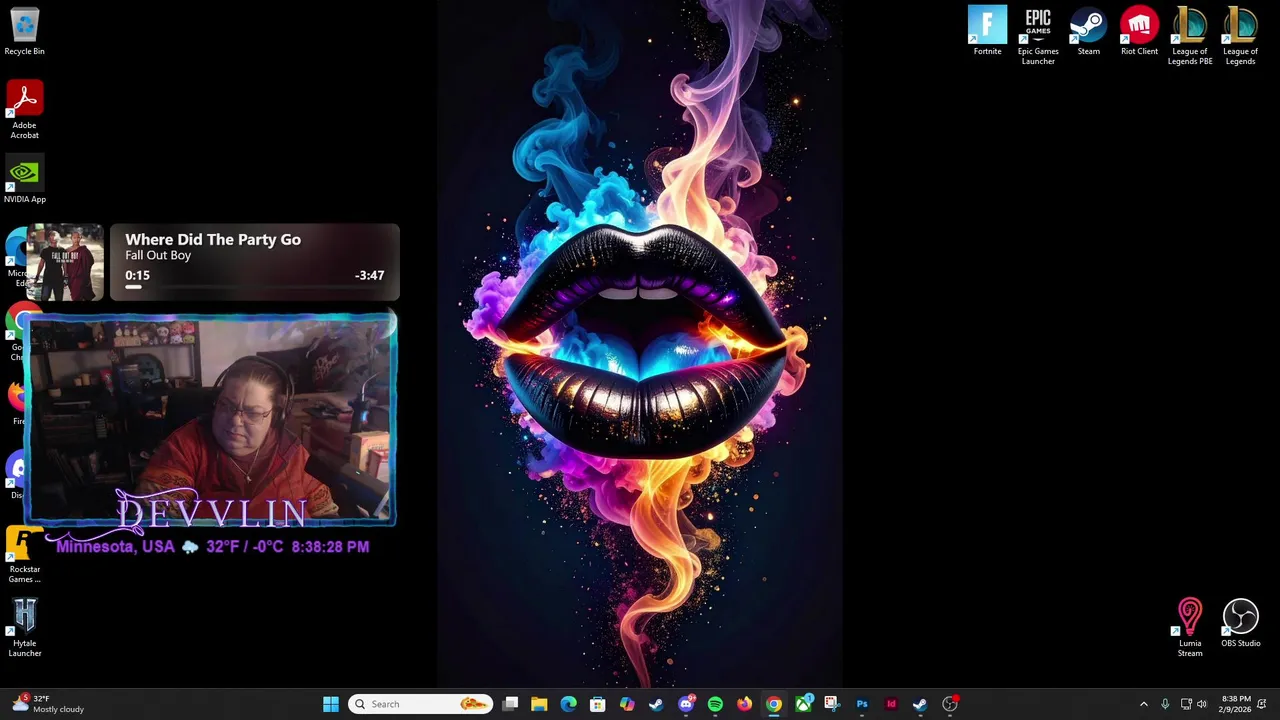Viewport: 1280px width, 720px height.
Task: Open Adobe Acrobat desktop shortcut
Action: point(24,110)
